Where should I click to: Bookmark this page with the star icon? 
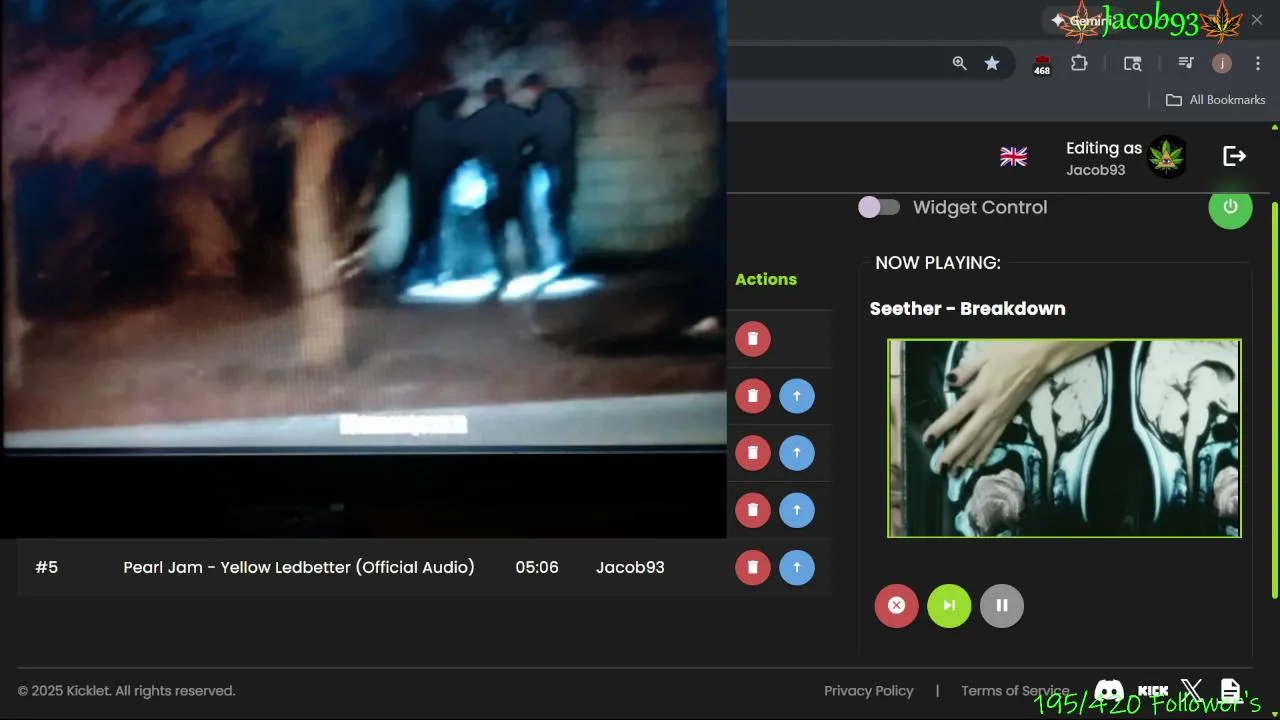(991, 63)
